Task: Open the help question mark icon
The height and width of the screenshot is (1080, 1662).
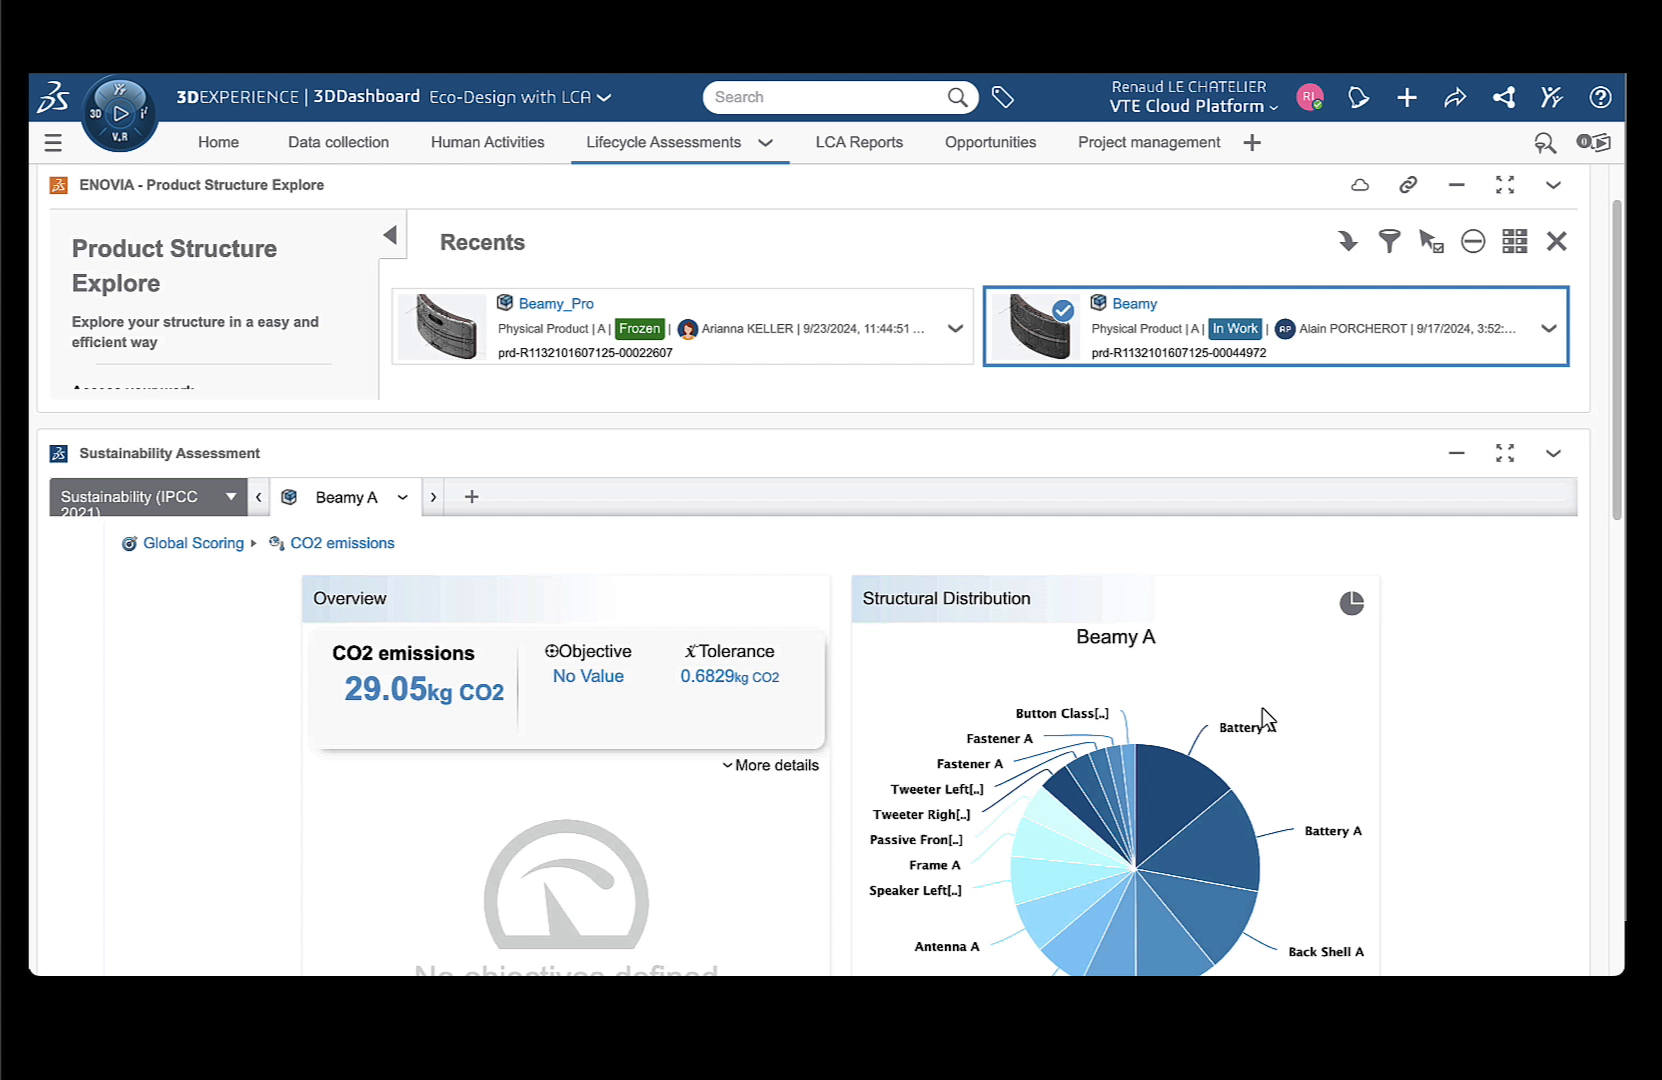Action: tap(1600, 97)
